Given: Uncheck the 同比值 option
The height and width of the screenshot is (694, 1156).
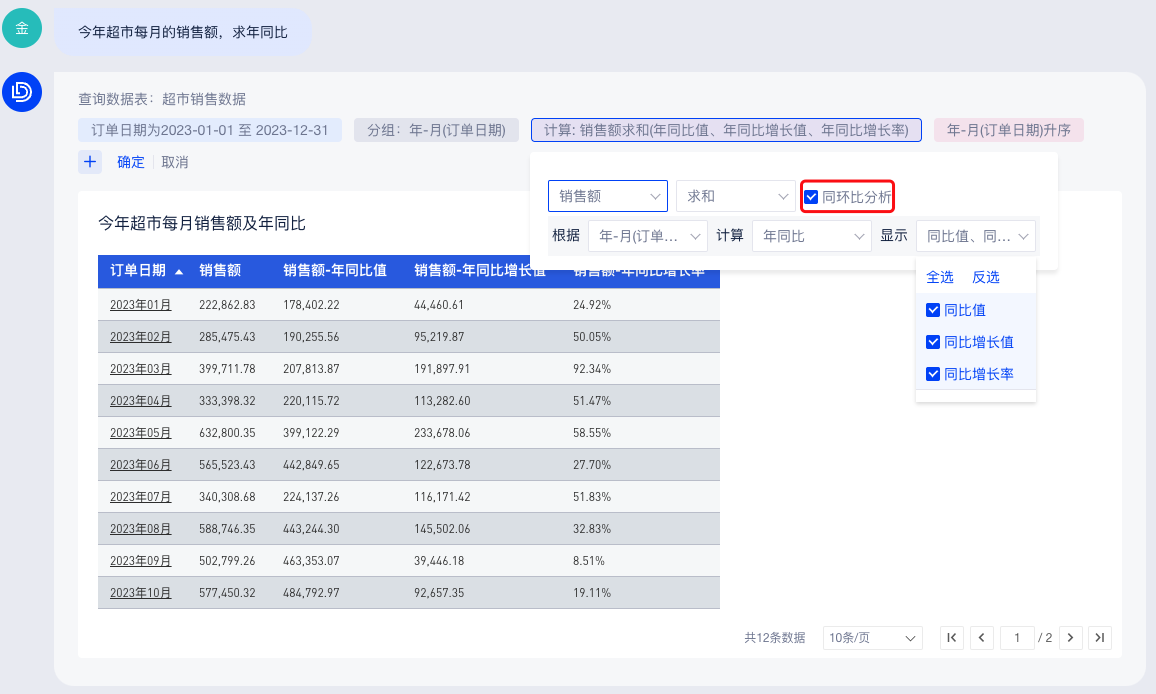Looking at the screenshot, I should pyautogui.click(x=933, y=310).
